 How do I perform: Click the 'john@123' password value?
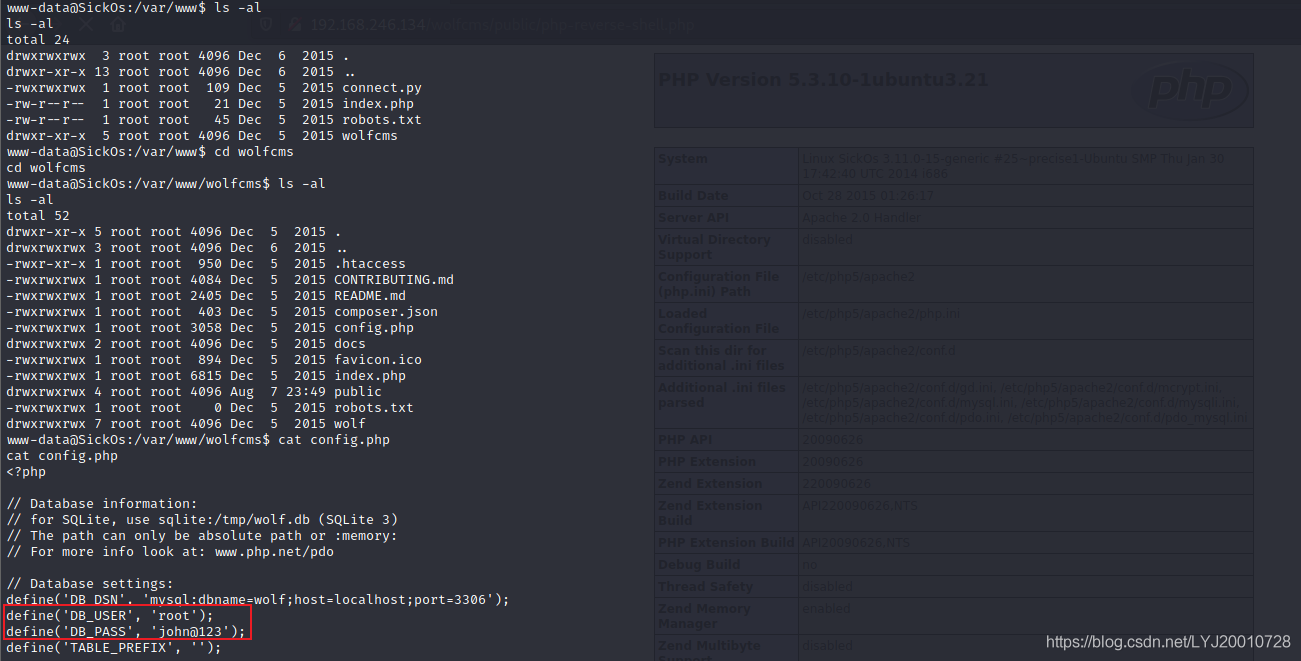click(194, 632)
